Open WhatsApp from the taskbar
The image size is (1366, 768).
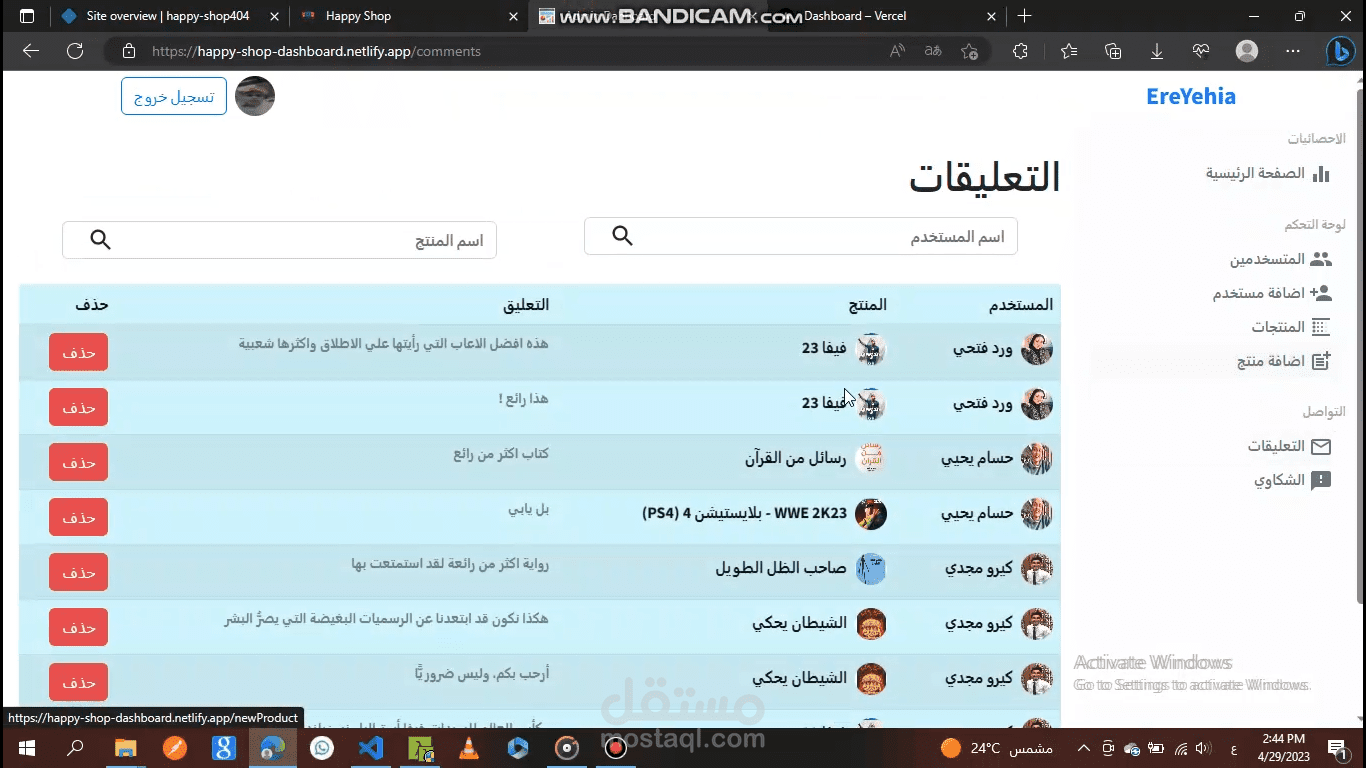pos(322,748)
